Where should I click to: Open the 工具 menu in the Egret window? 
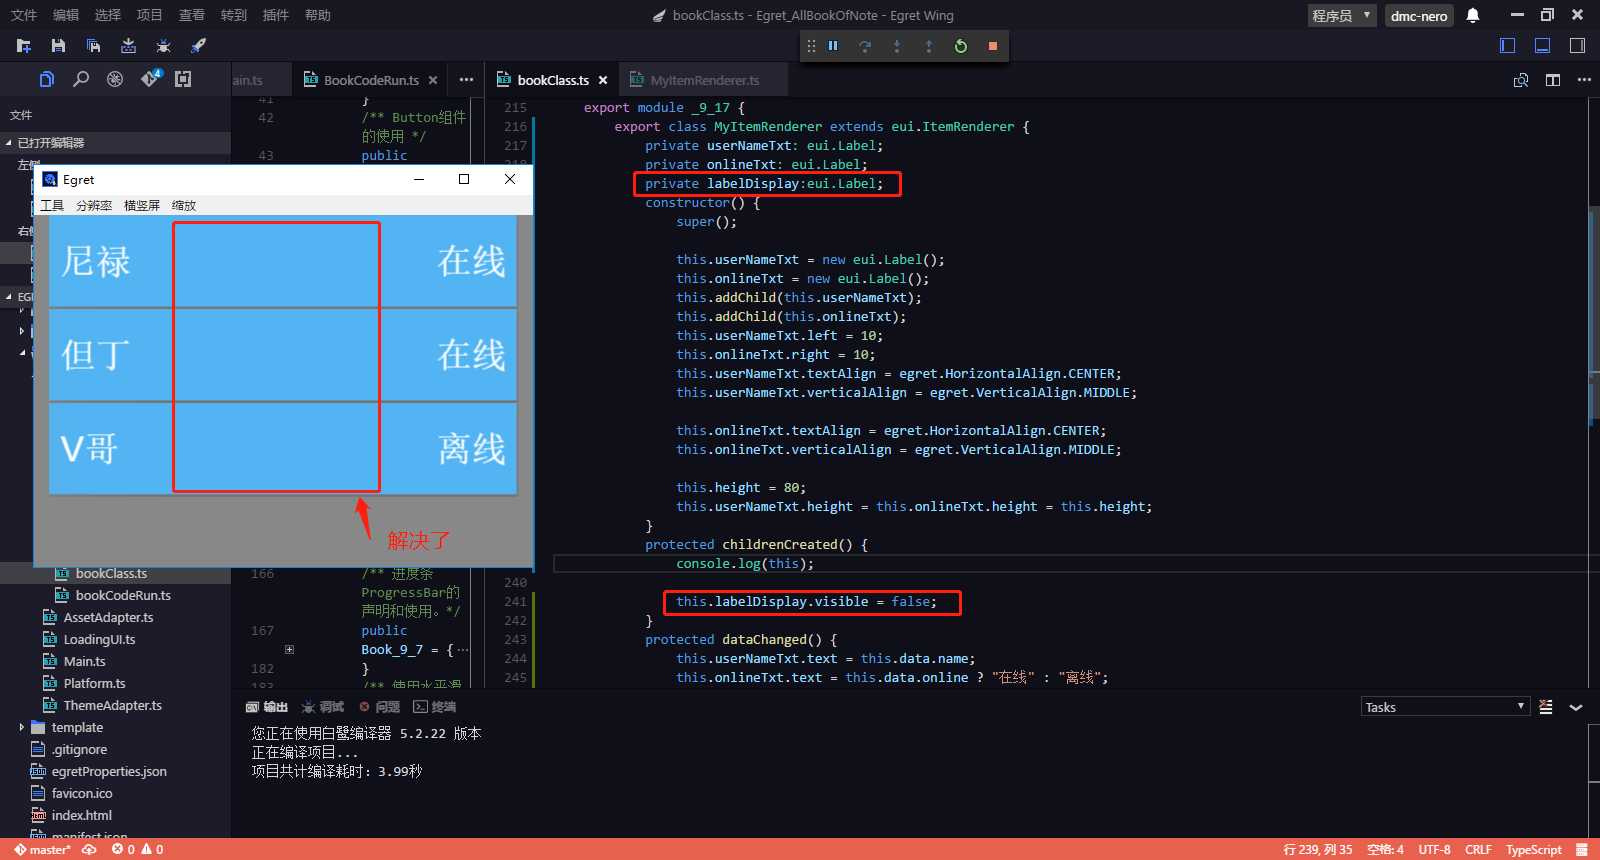click(52, 205)
